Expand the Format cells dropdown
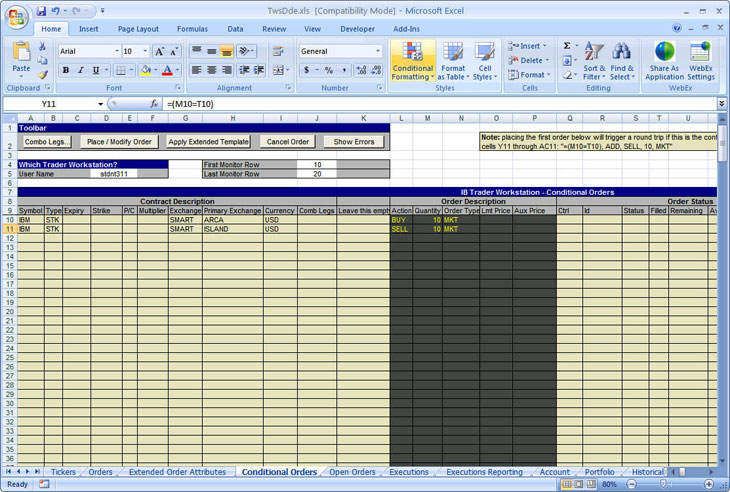 point(549,74)
